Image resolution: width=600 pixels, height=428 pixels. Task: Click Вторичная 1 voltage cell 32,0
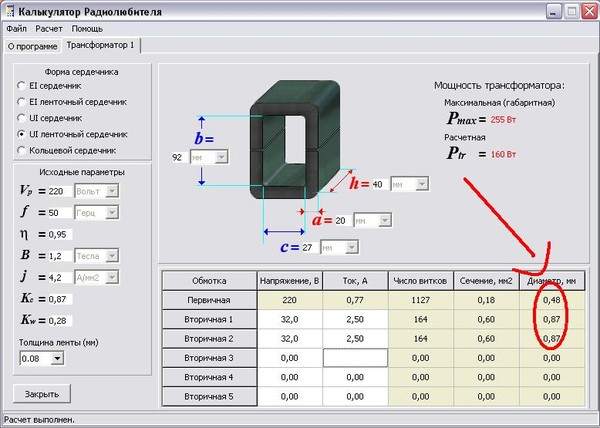point(291,318)
